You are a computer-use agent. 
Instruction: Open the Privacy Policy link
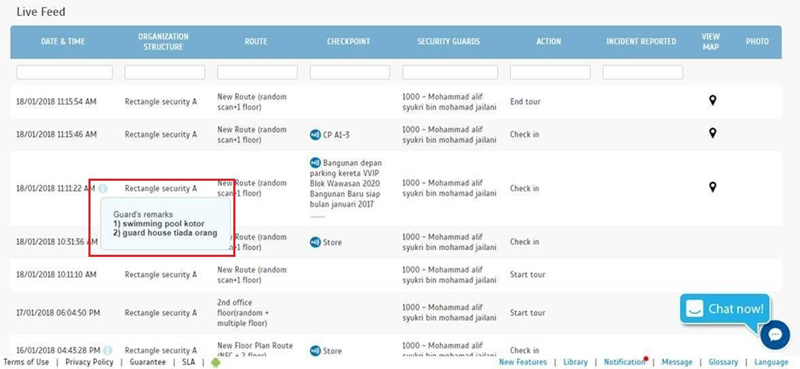(89, 362)
